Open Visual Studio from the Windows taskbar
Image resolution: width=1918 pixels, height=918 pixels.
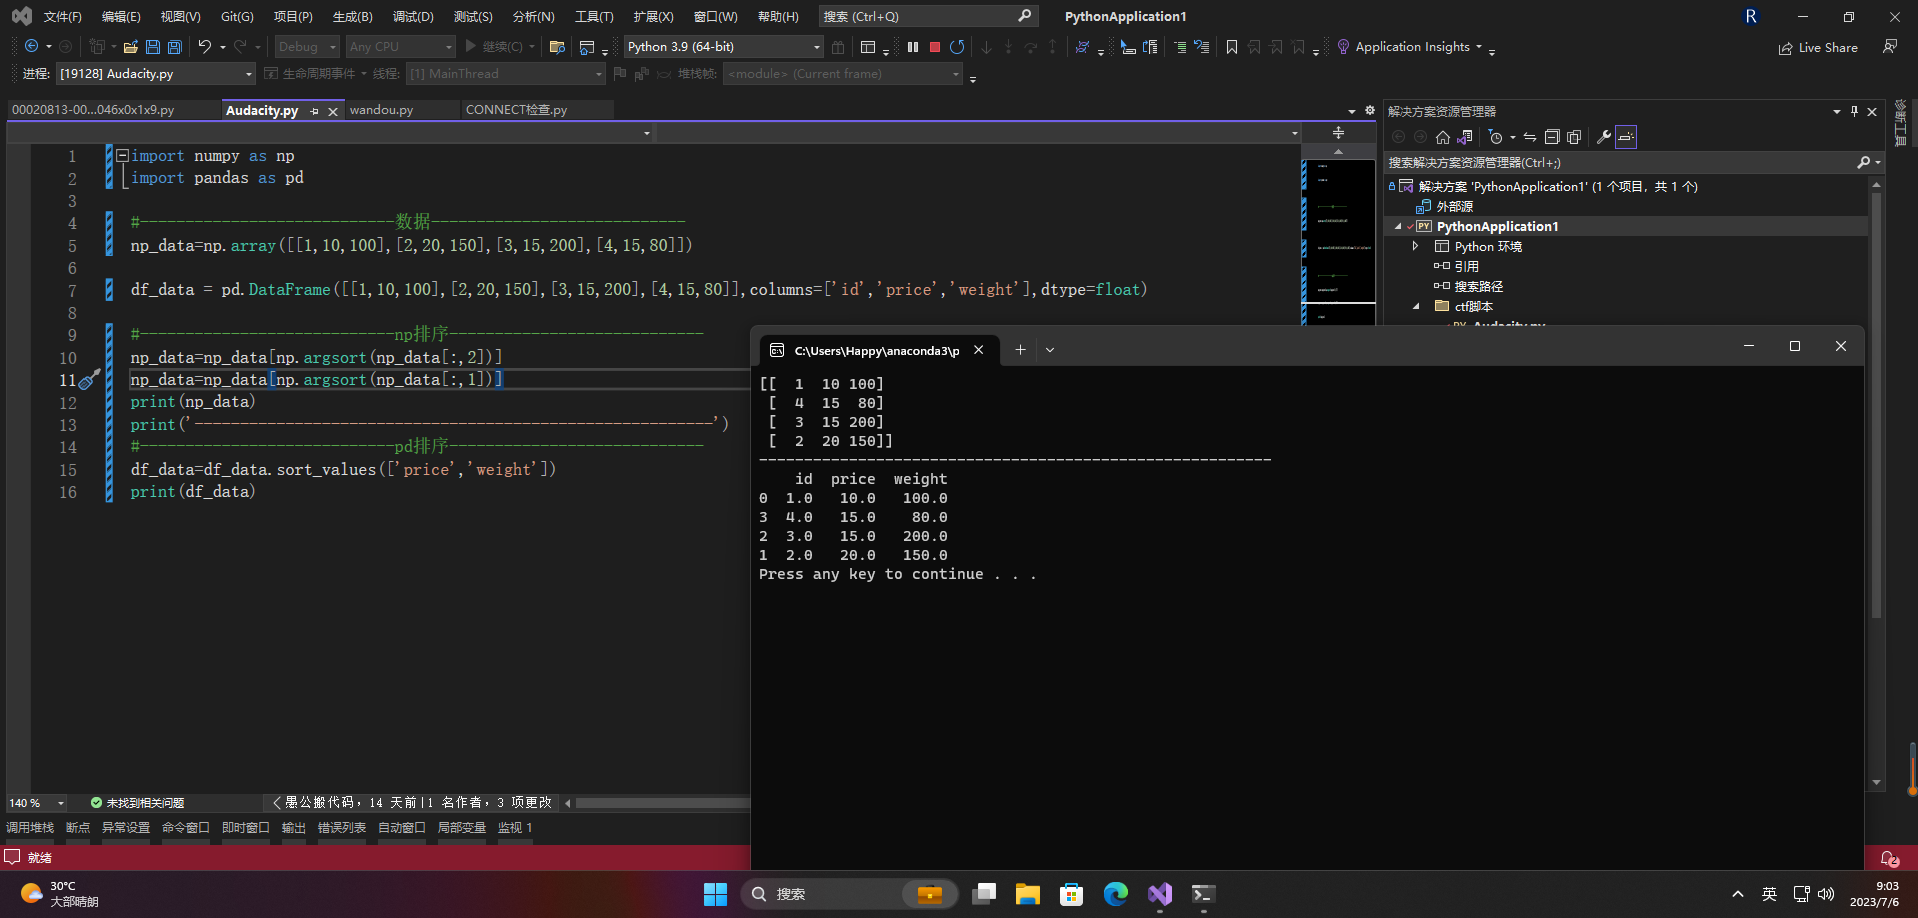coord(1159,894)
